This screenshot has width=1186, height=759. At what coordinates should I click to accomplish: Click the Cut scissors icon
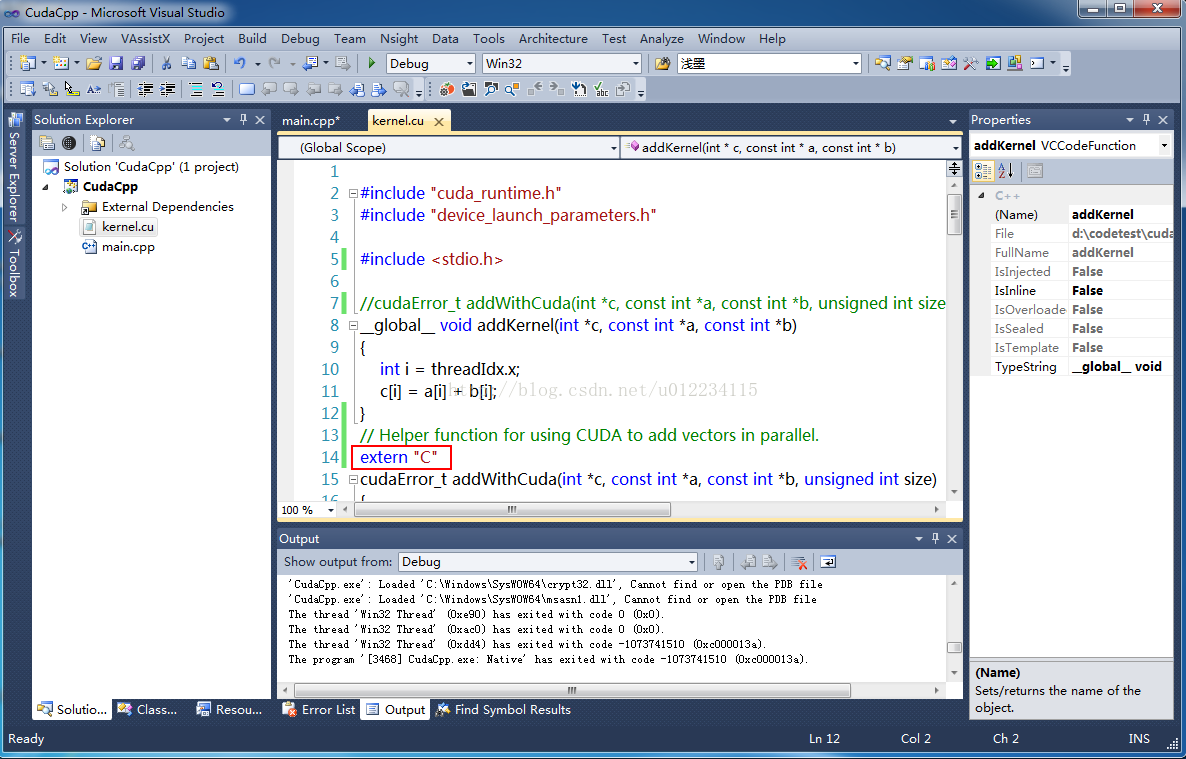tap(166, 64)
